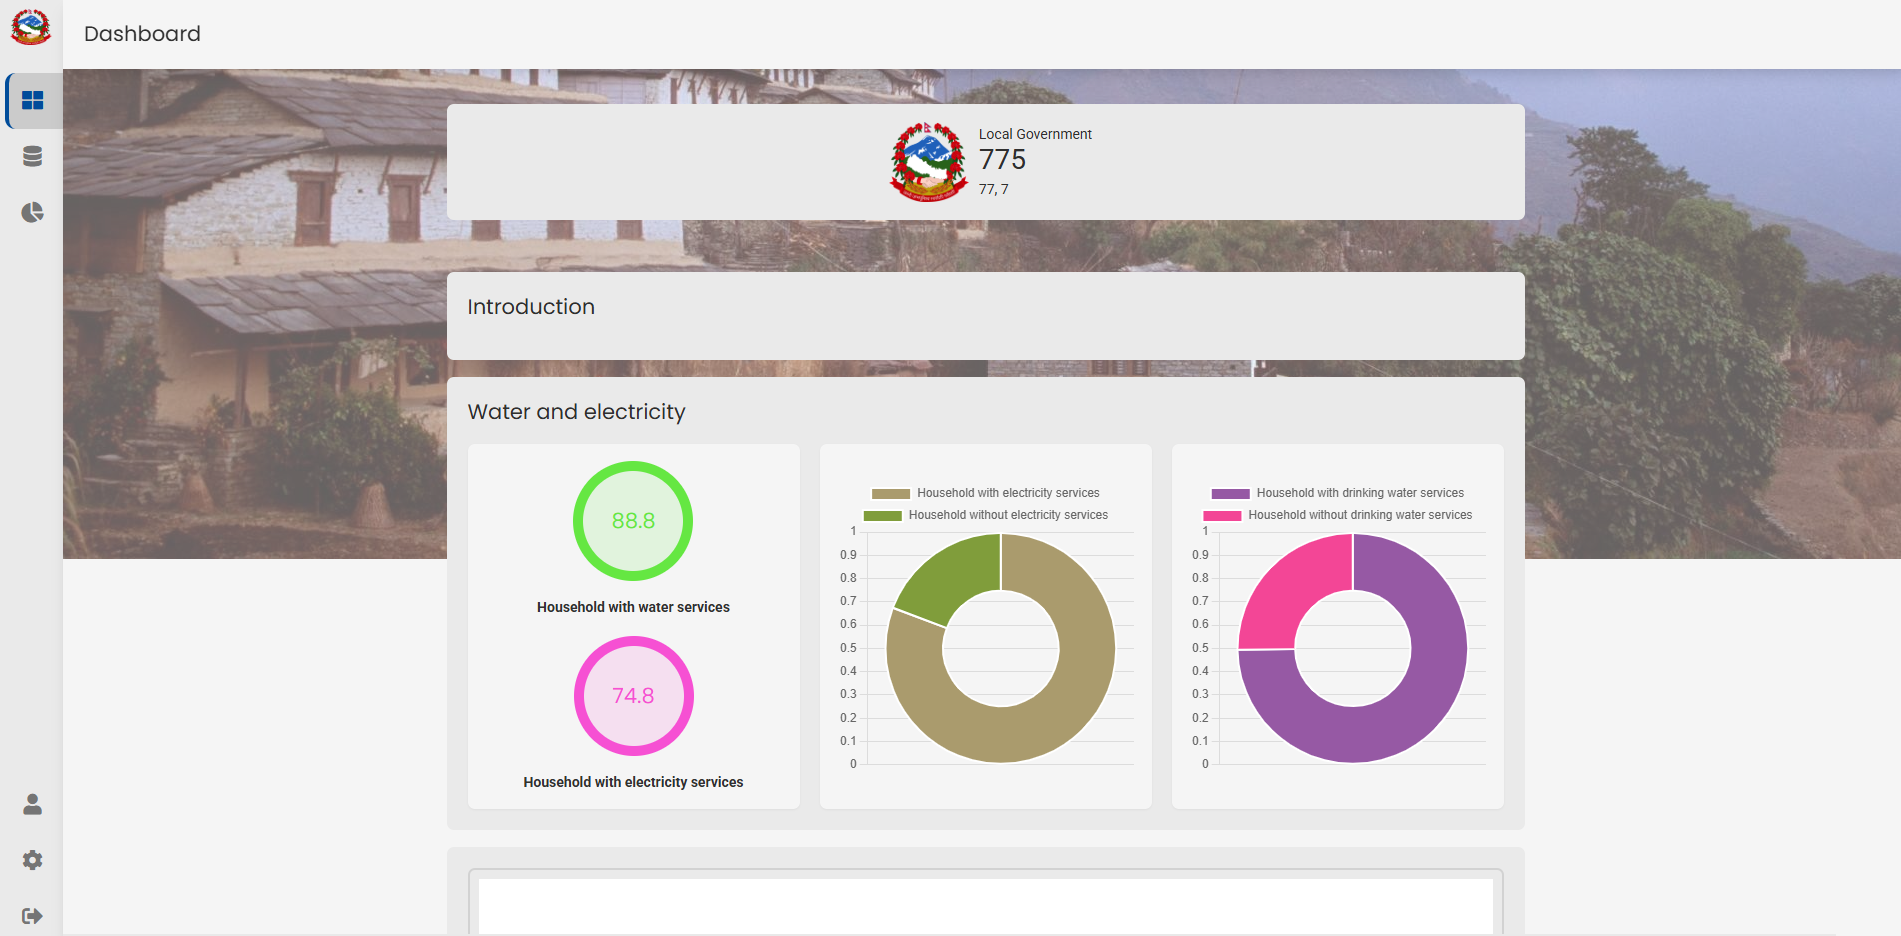1901x936 pixels.
Task: Open the user profile icon near sidebar bottom
Action: [x=33, y=803]
